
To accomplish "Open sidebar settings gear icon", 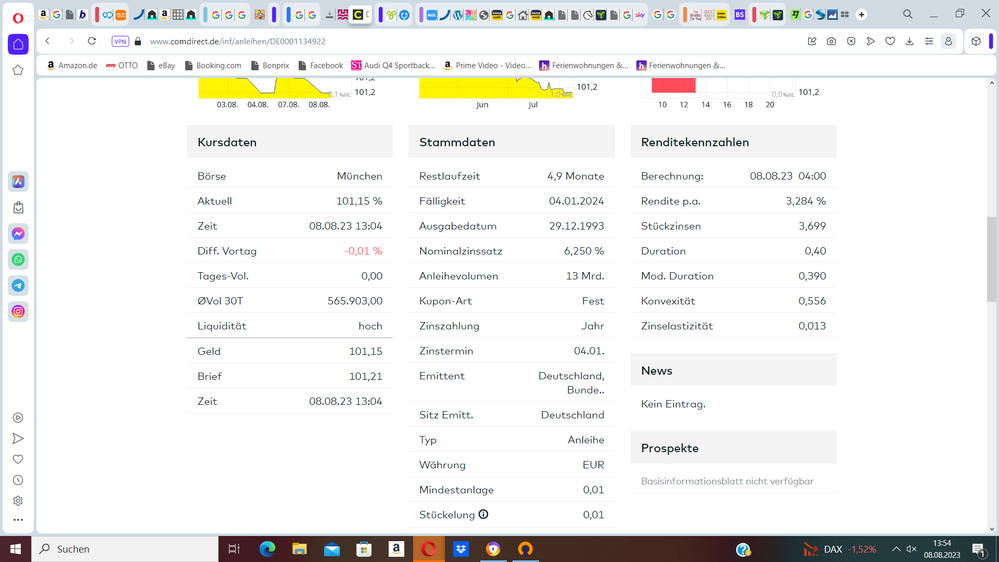I will [x=18, y=501].
